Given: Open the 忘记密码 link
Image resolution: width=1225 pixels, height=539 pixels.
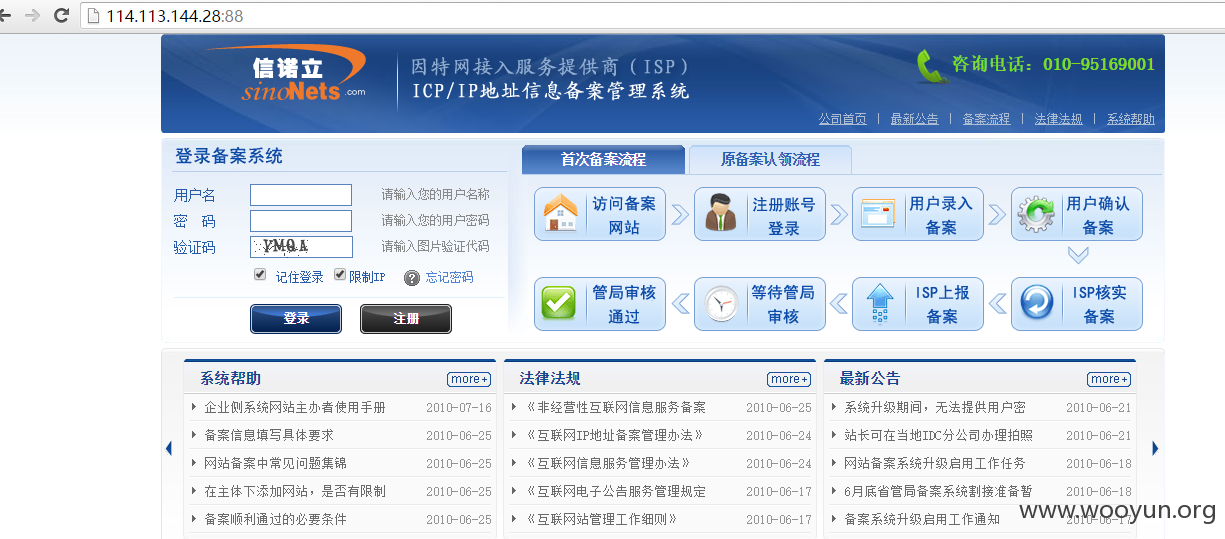Looking at the screenshot, I should tap(450, 277).
